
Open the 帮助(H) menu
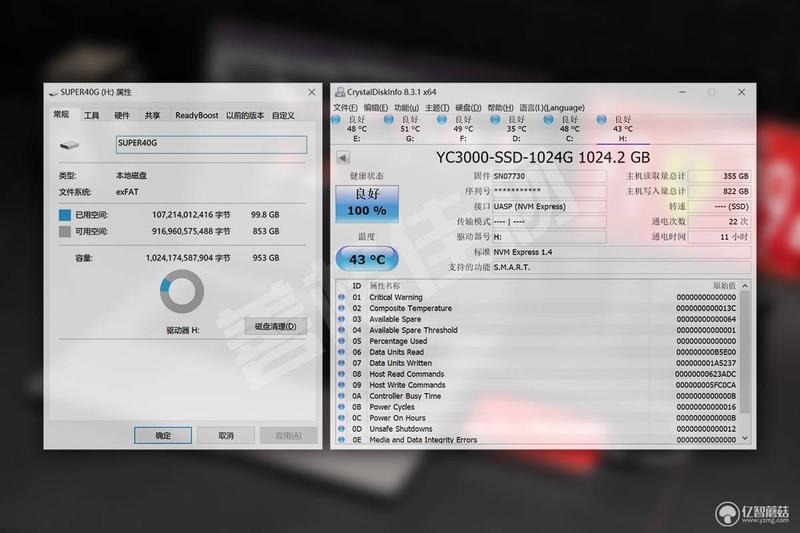(x=501, y=108)
